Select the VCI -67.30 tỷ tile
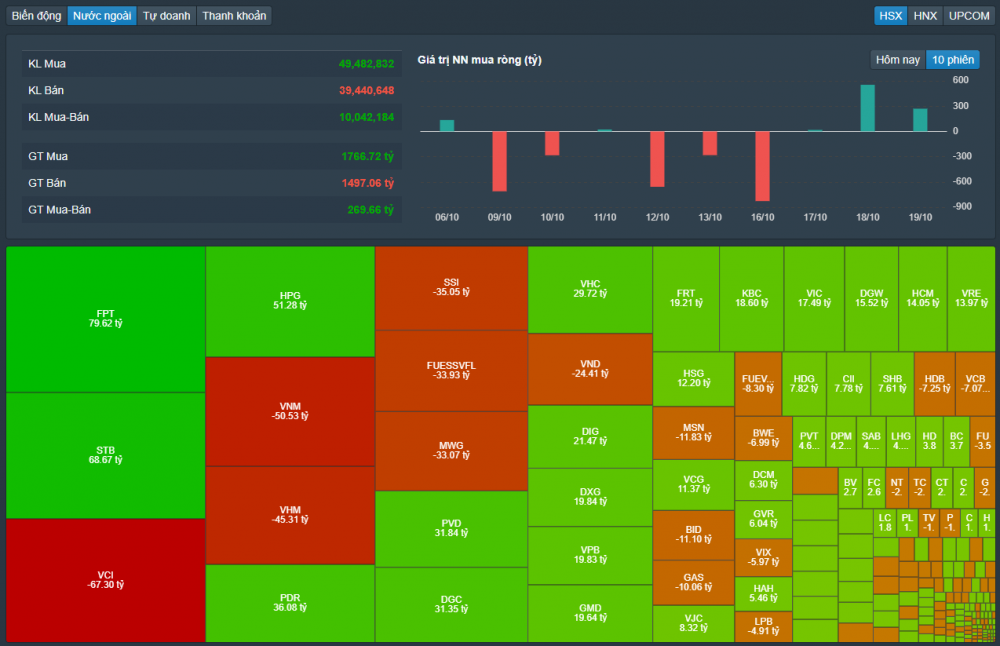This screenshot has width=1000, height=646. 106,580
